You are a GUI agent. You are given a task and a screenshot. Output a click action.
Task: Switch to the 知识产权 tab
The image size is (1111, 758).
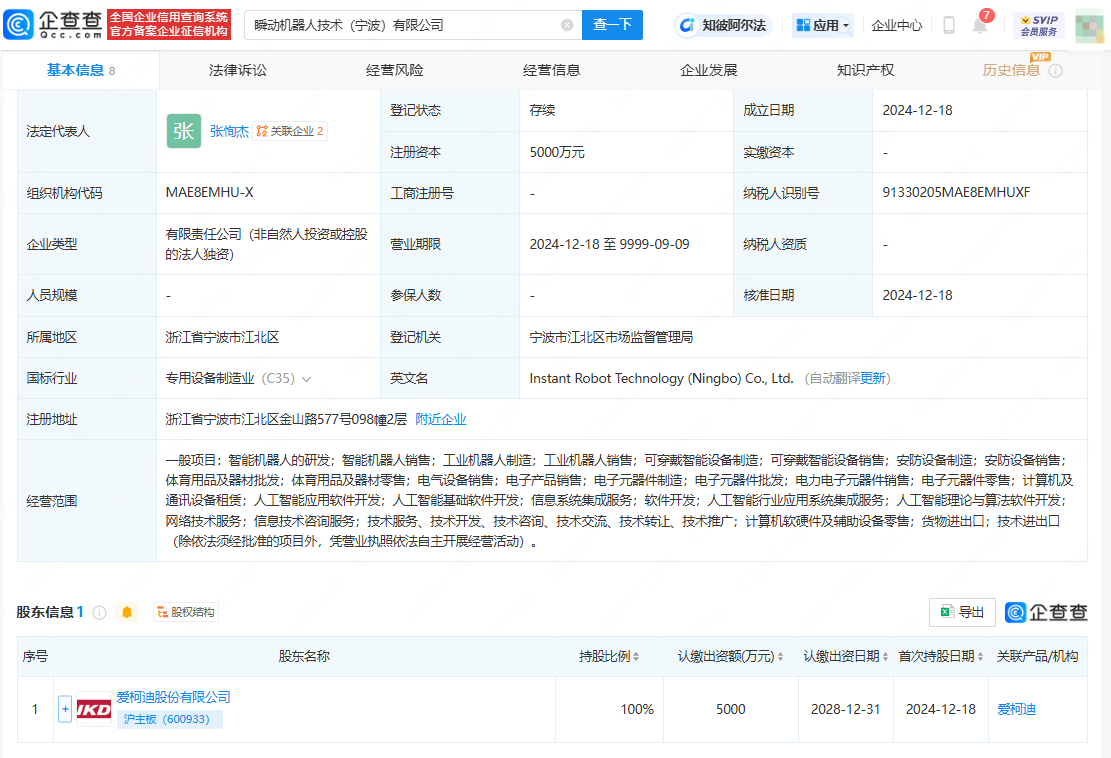[865, 70]
